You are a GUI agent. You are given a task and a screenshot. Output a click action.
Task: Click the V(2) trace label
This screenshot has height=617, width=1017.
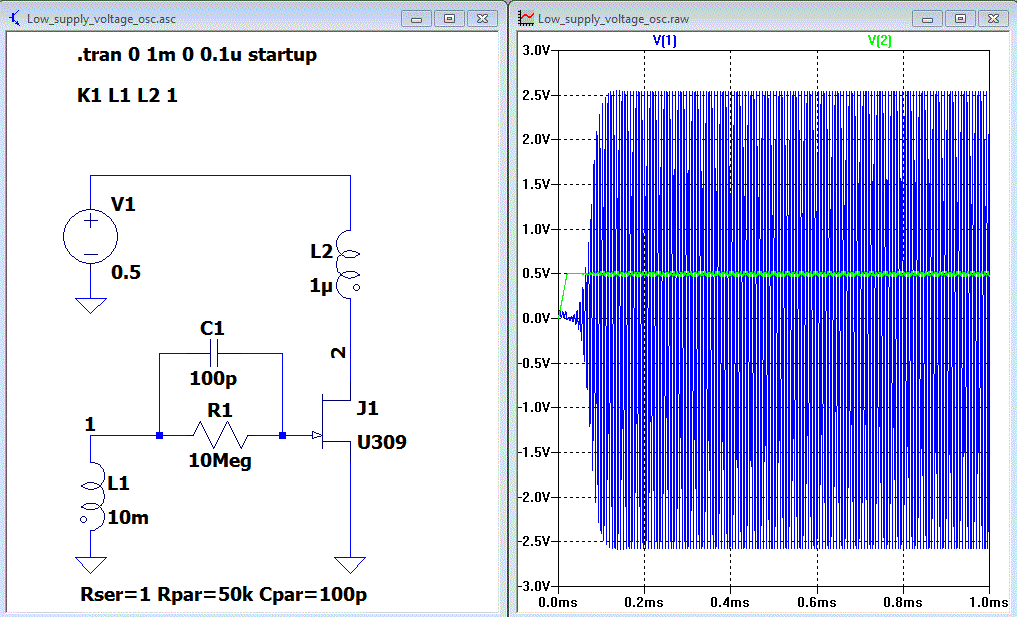tap(879, 41)
